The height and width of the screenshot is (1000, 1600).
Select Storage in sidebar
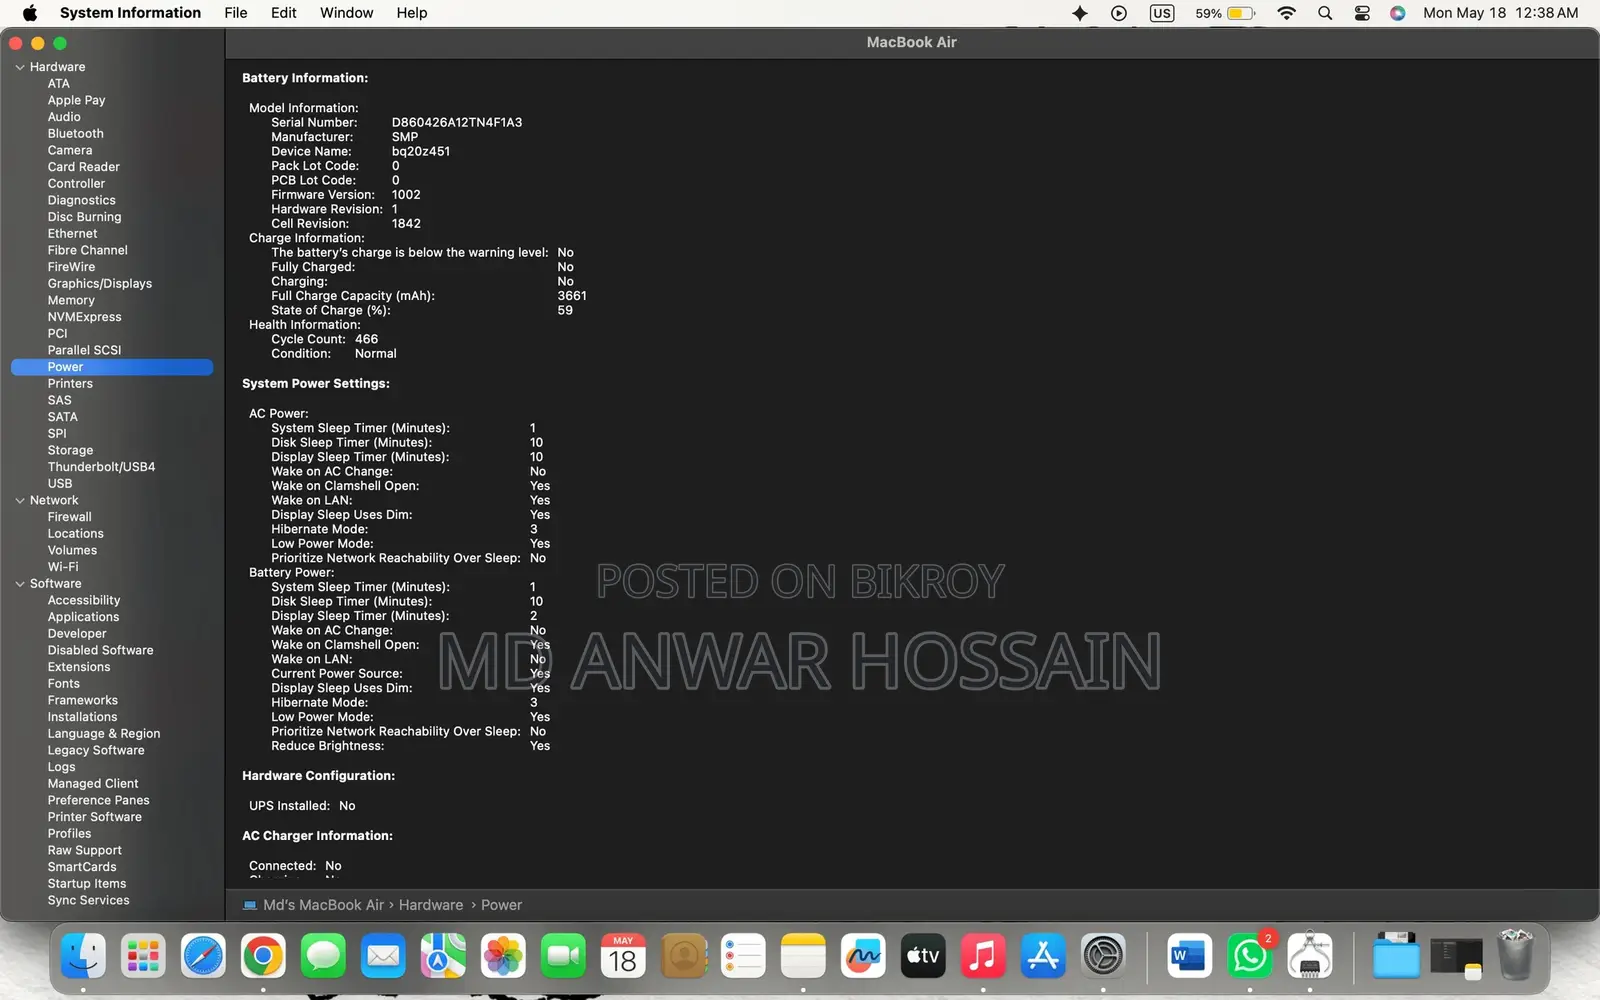pyautogui.click(x=70, y=450)
